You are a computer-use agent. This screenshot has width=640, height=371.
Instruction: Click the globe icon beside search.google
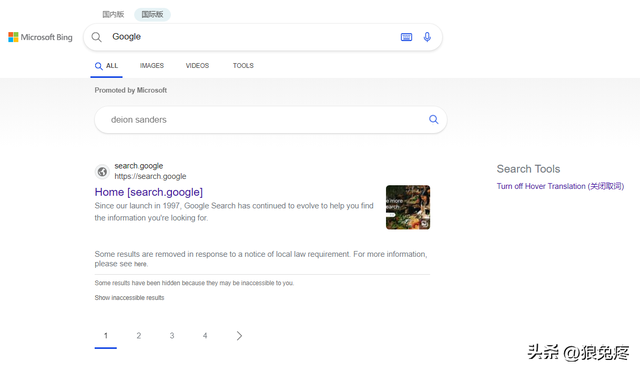[102, 172]
